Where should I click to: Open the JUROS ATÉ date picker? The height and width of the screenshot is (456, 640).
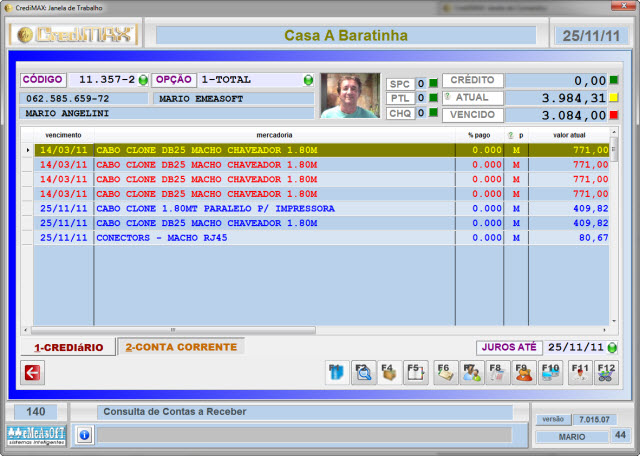pyautogui.click(x=612, y=348)
